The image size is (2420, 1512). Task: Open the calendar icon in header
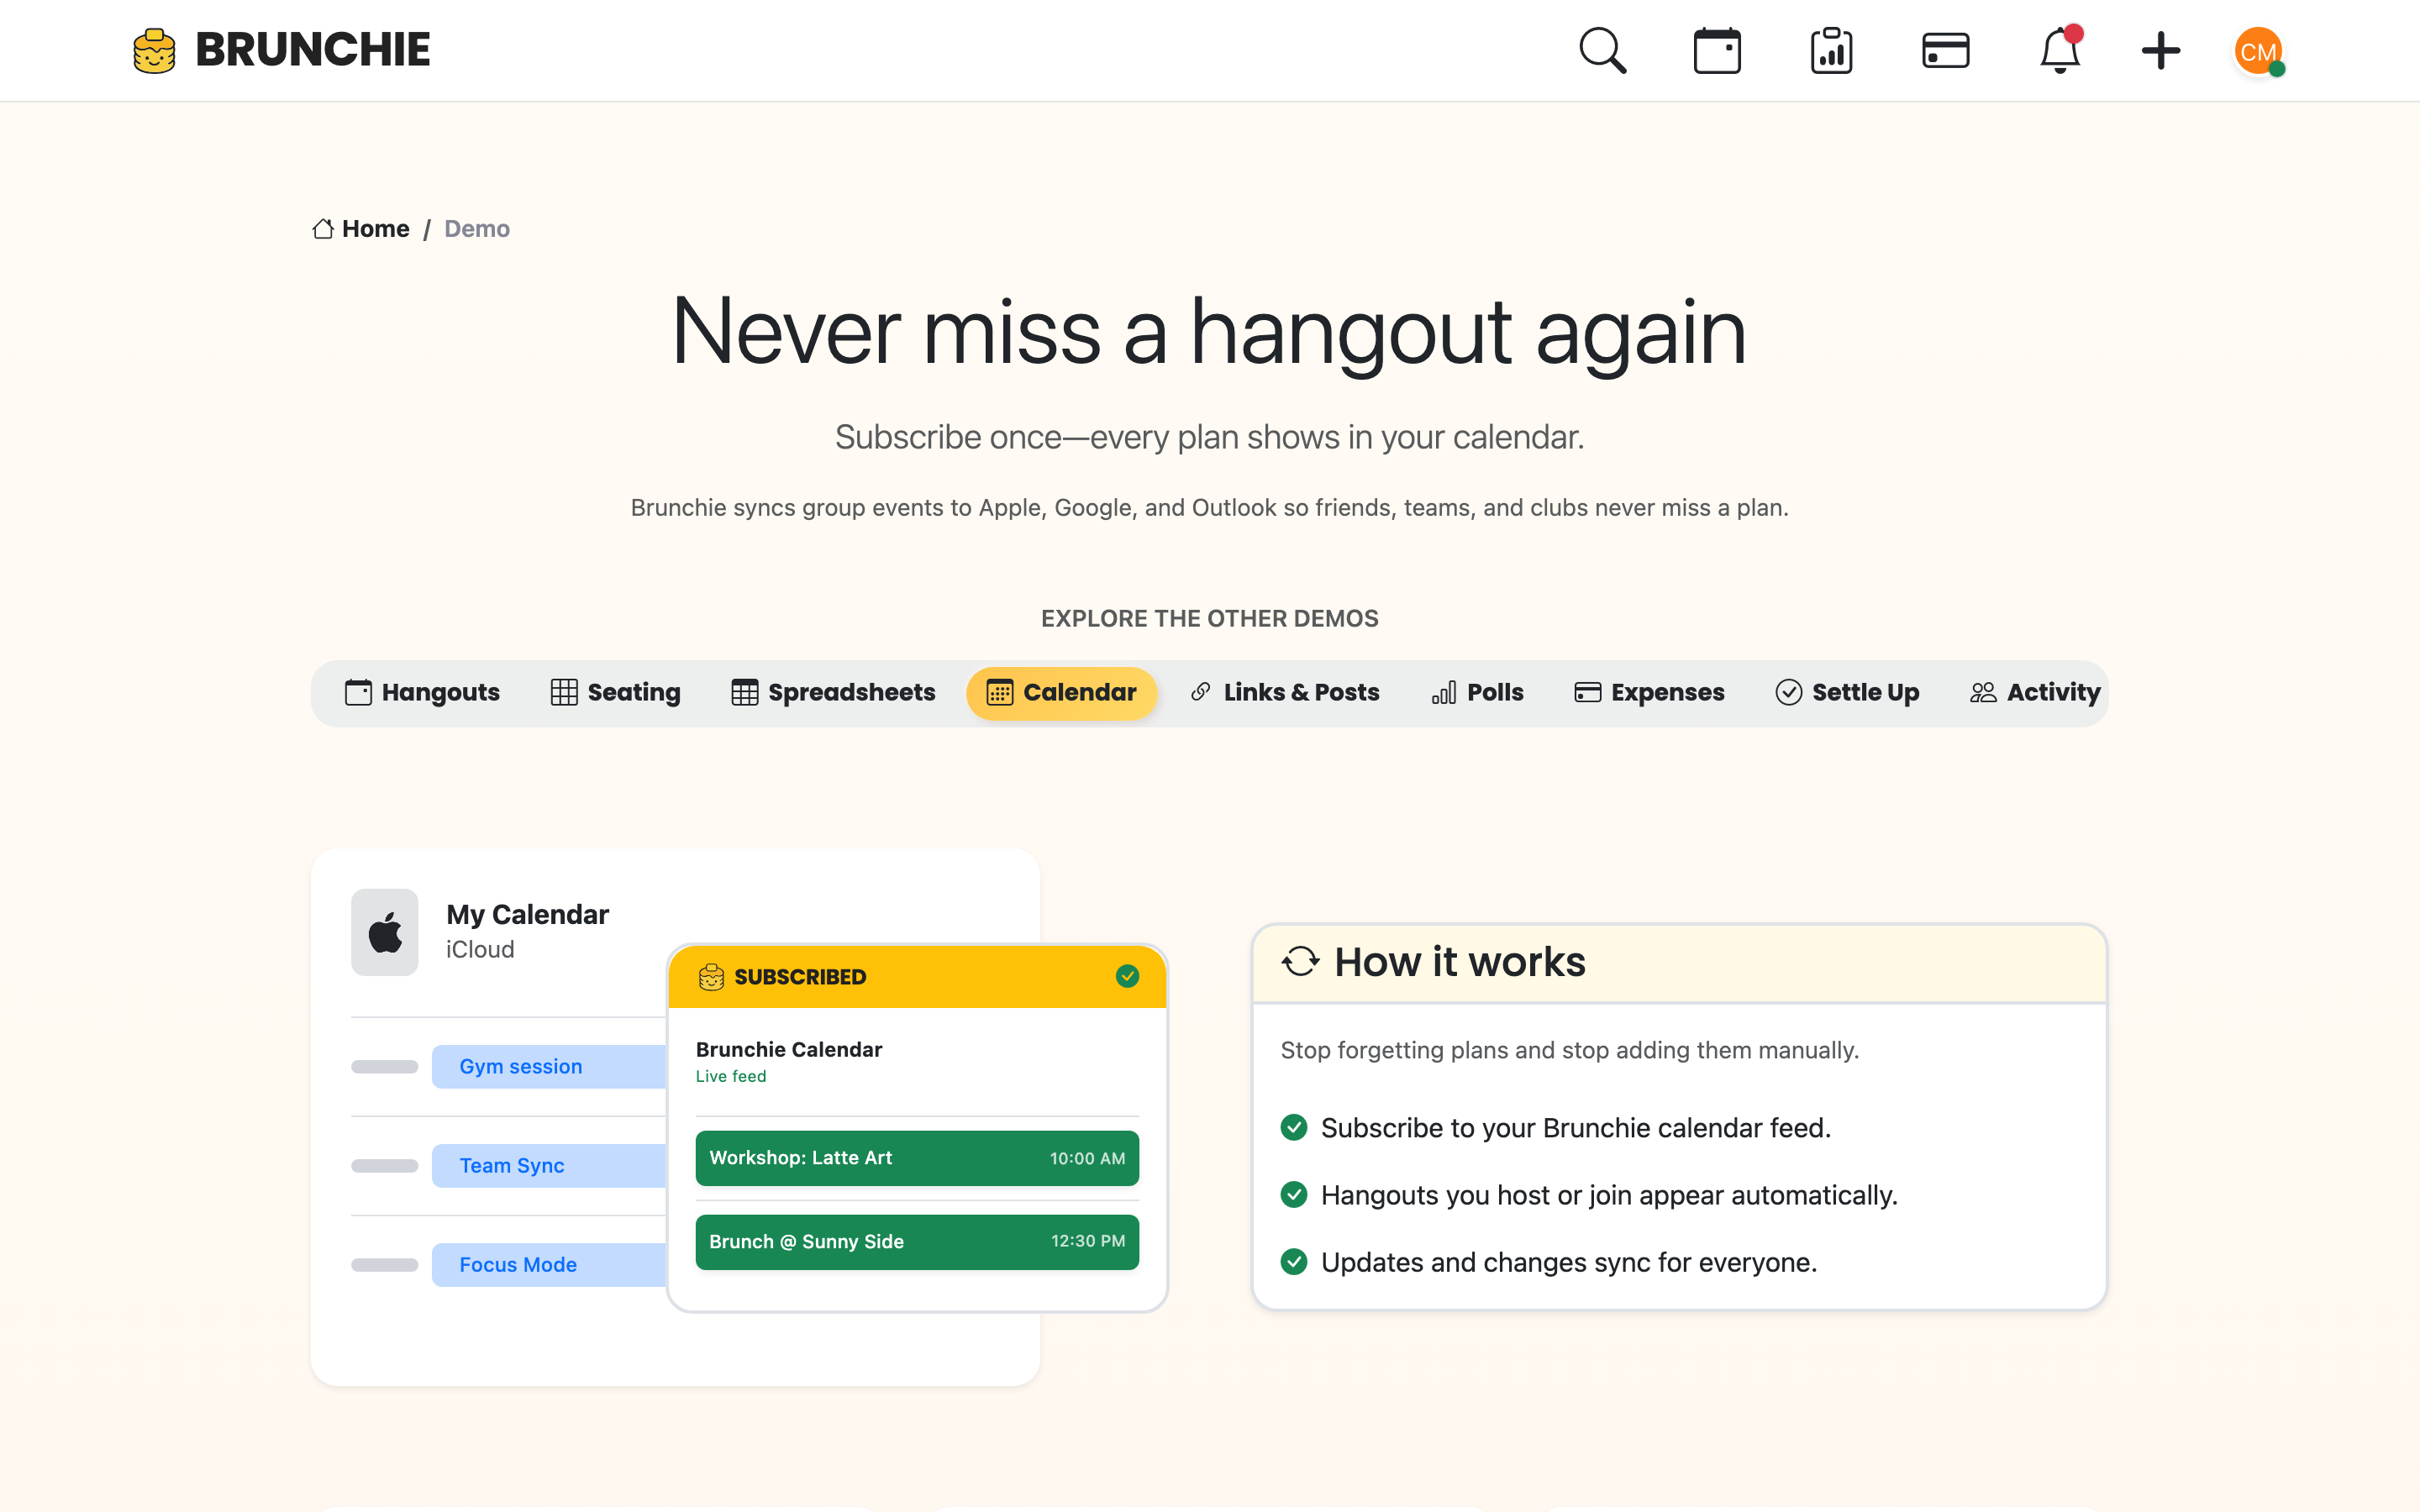click(1717, 50)
